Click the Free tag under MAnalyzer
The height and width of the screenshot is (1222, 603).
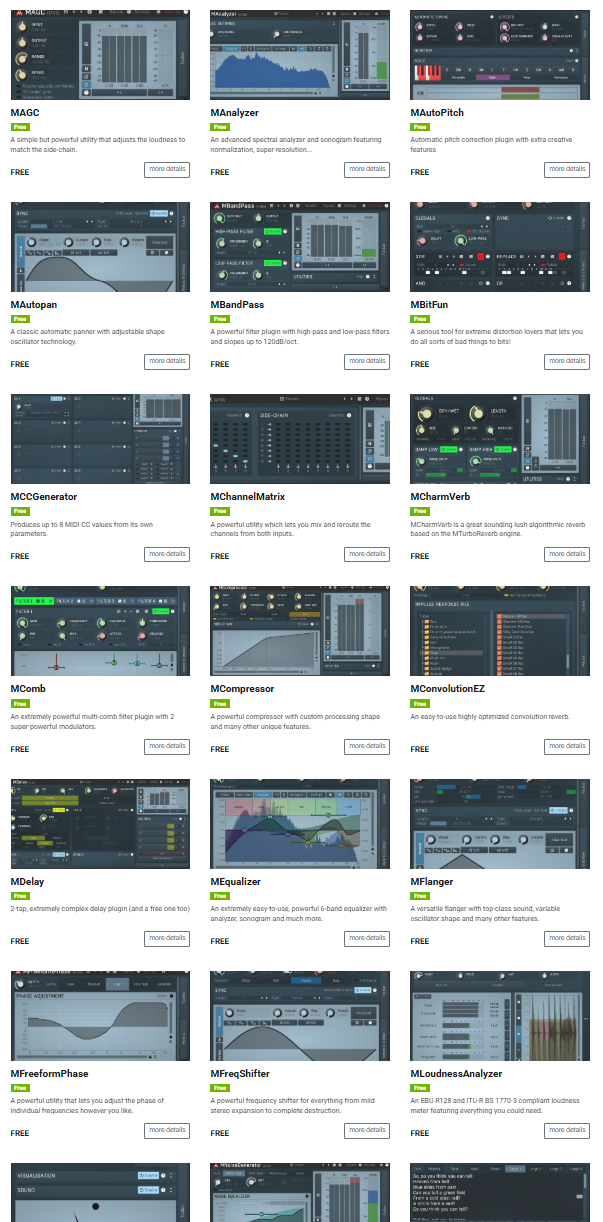[x=220, y=128]
